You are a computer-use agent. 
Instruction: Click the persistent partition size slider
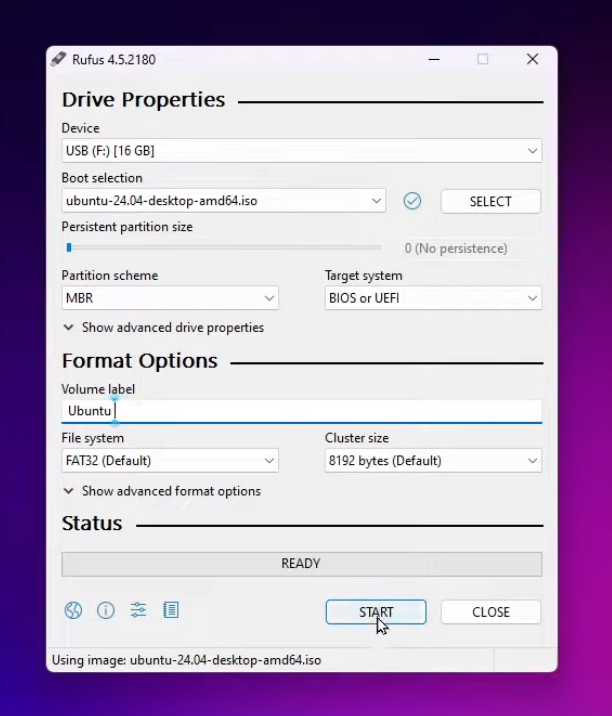[x=224, y=247]
